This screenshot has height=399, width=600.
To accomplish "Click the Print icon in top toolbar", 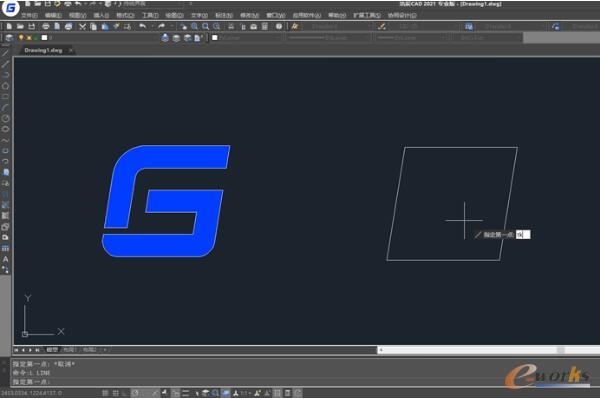I will point(46,26).
